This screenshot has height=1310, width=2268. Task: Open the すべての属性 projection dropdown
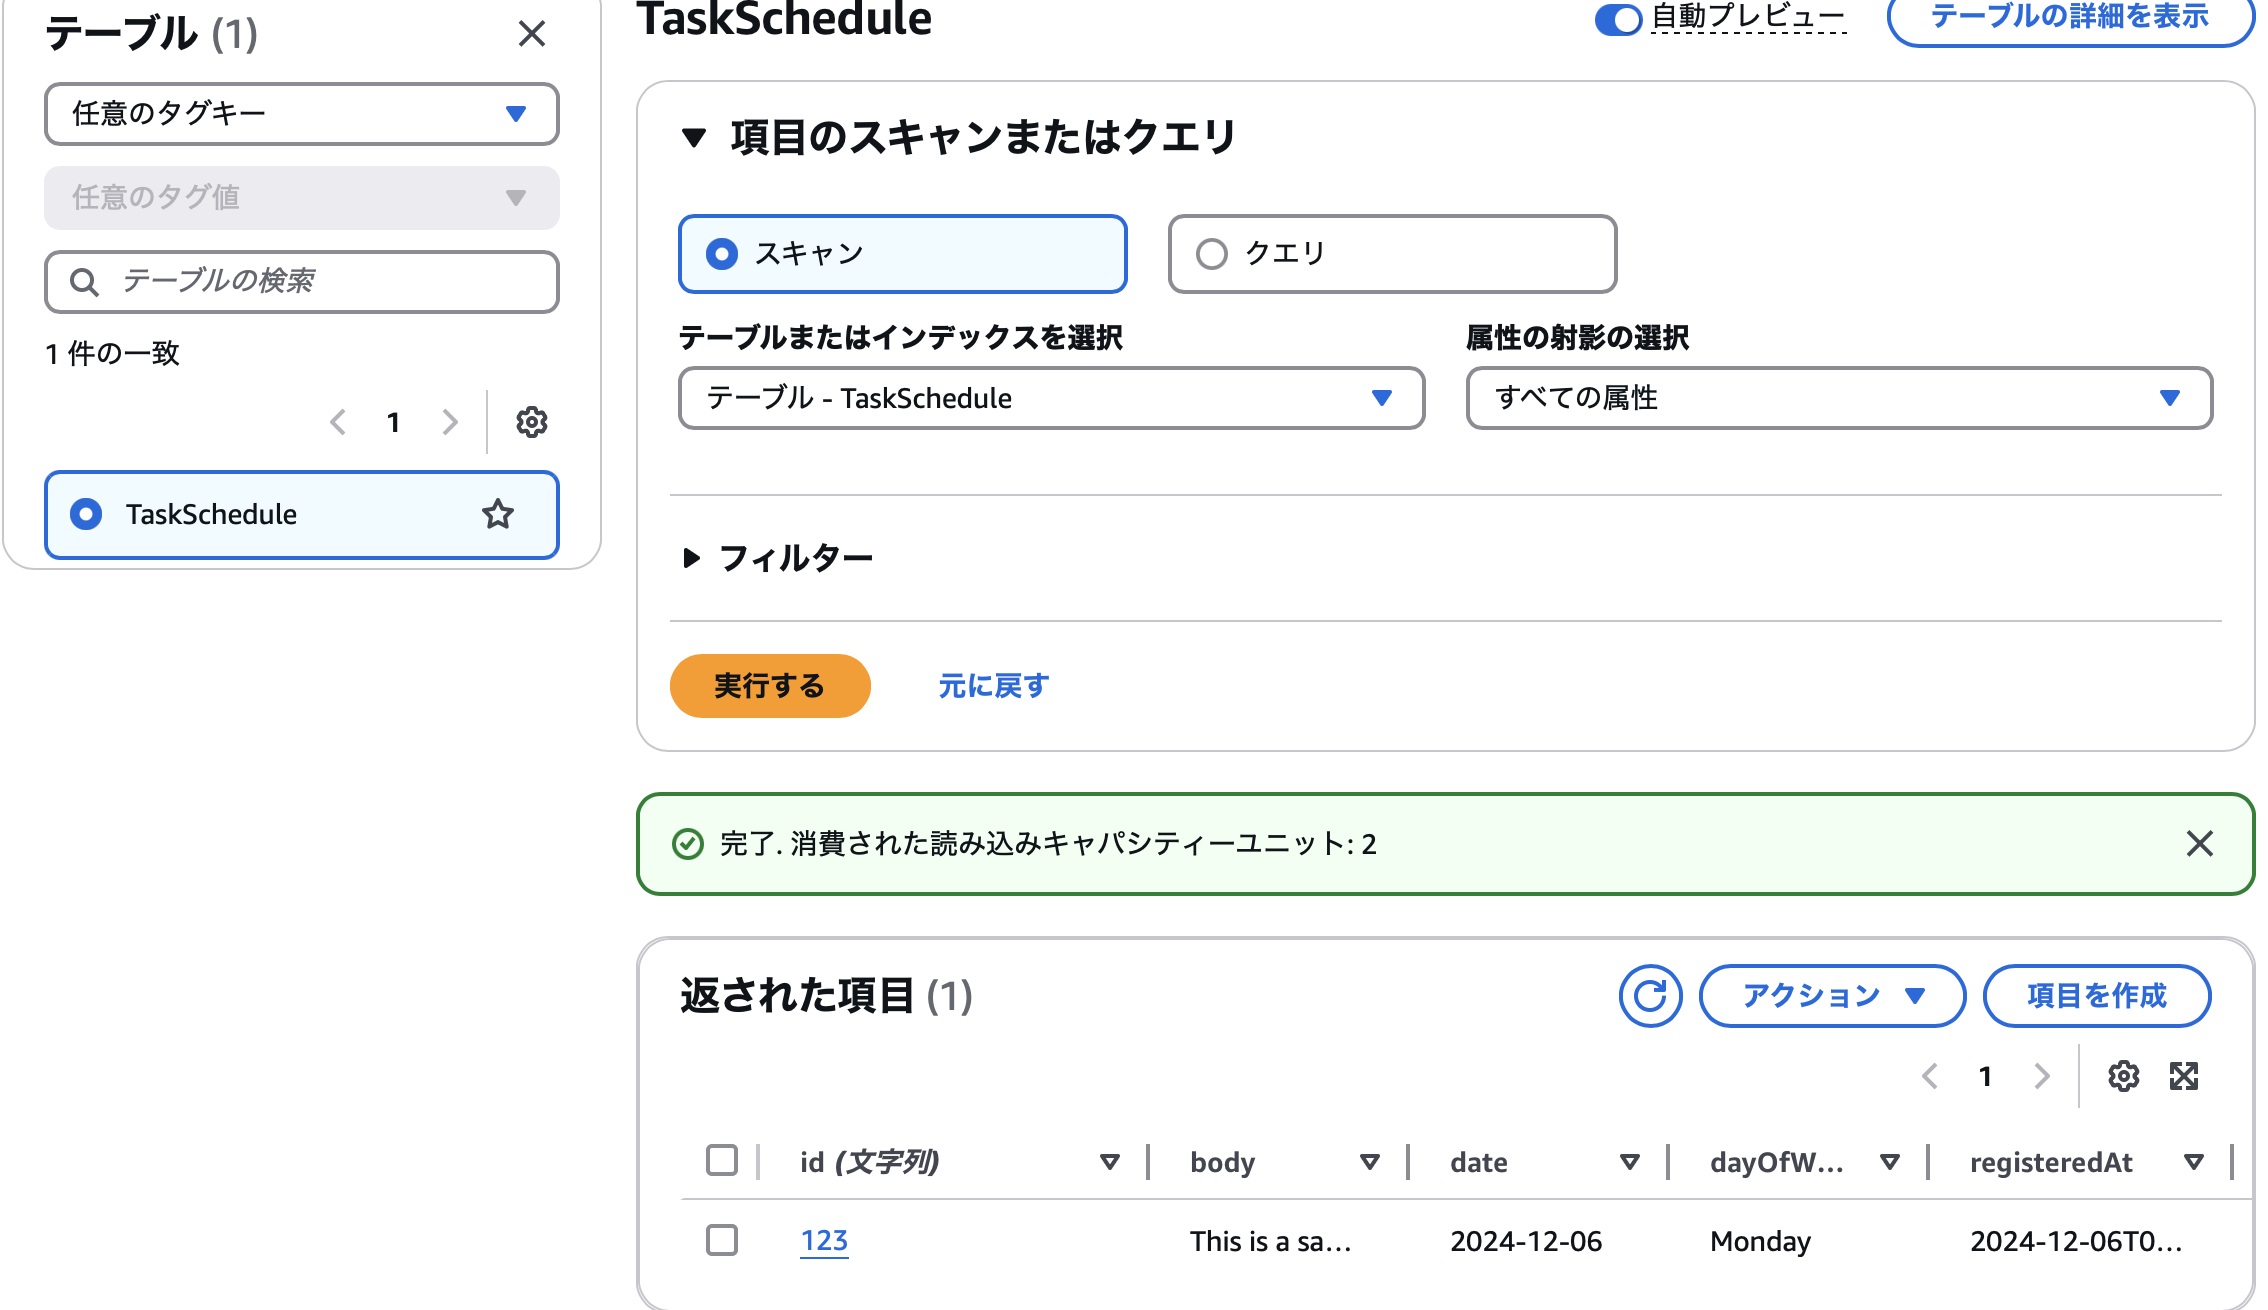tap(1838, 398)
